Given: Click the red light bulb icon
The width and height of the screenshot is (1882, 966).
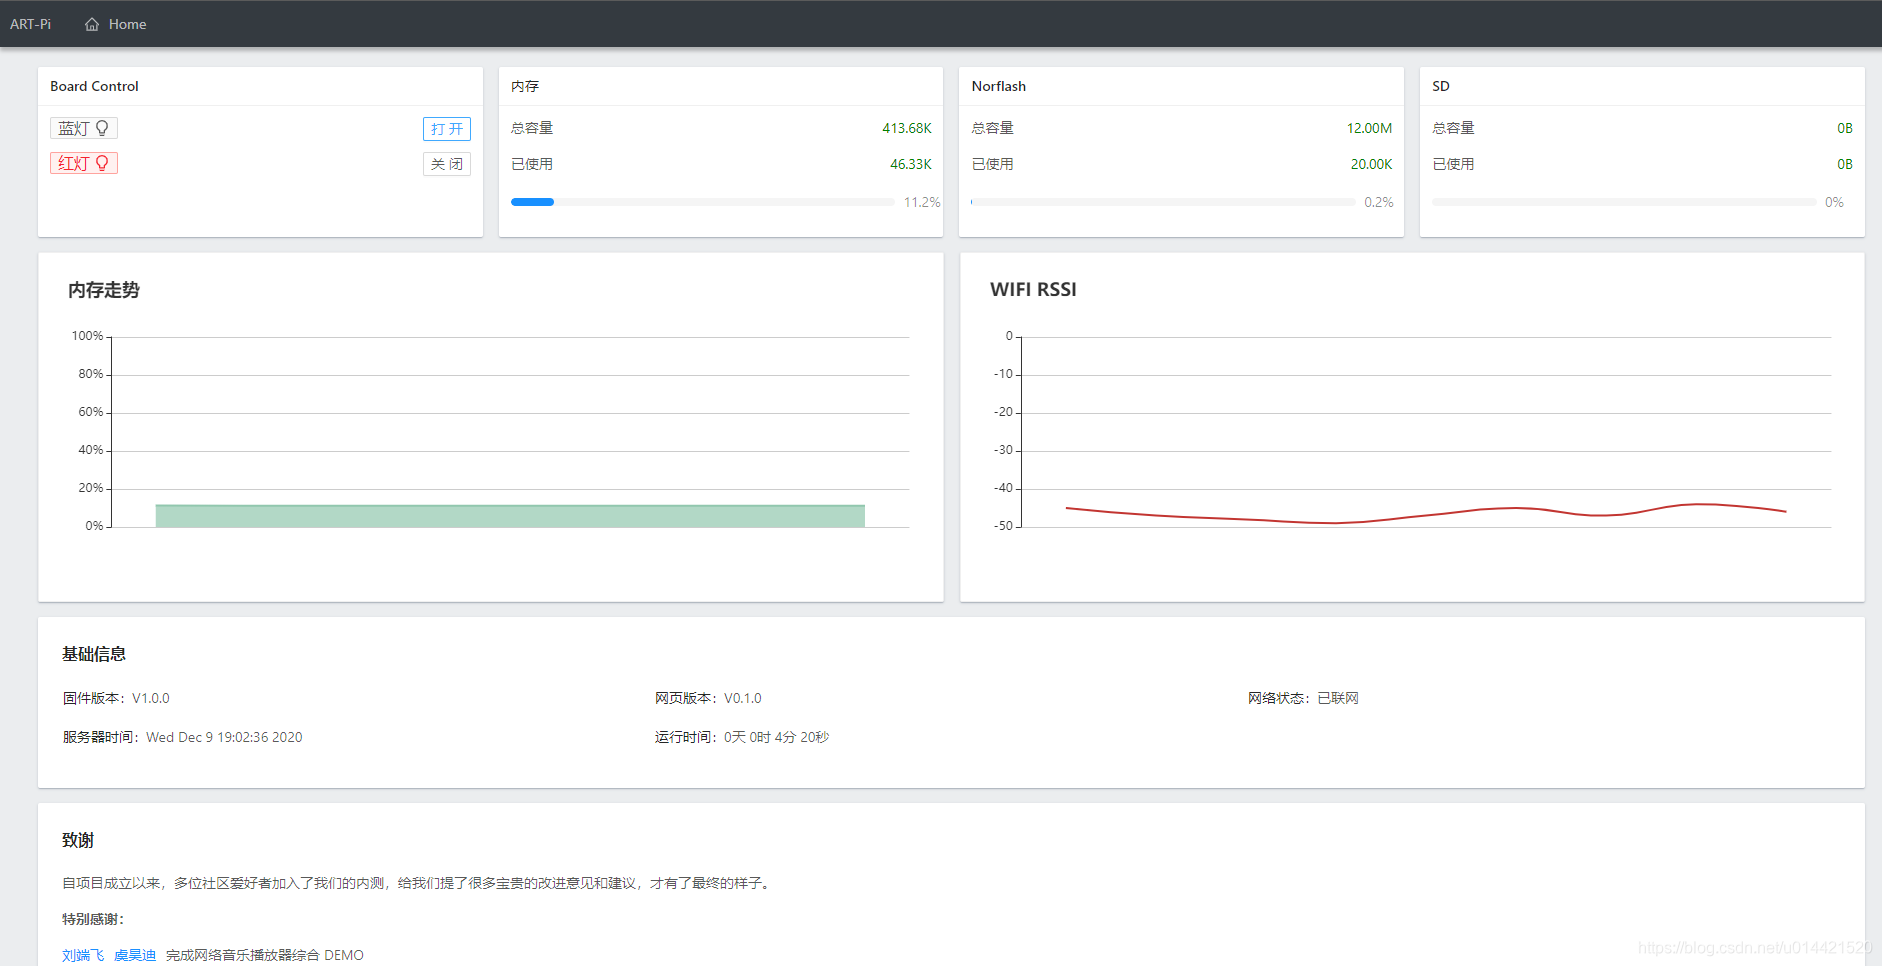Looking at the screenshot, I should [x=102, y=163].
